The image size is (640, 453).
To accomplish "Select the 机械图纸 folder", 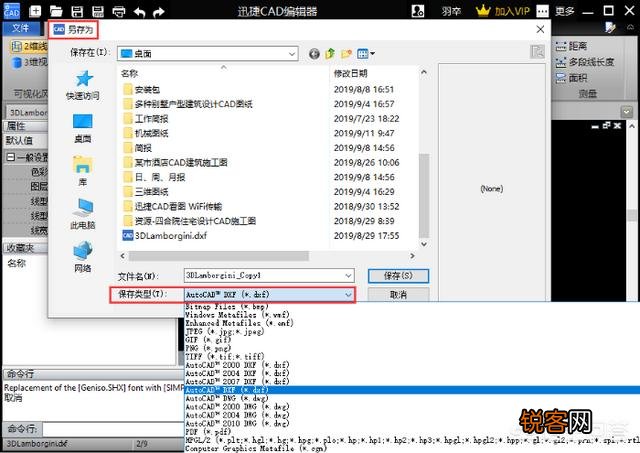I will click(x=145, y=133).
